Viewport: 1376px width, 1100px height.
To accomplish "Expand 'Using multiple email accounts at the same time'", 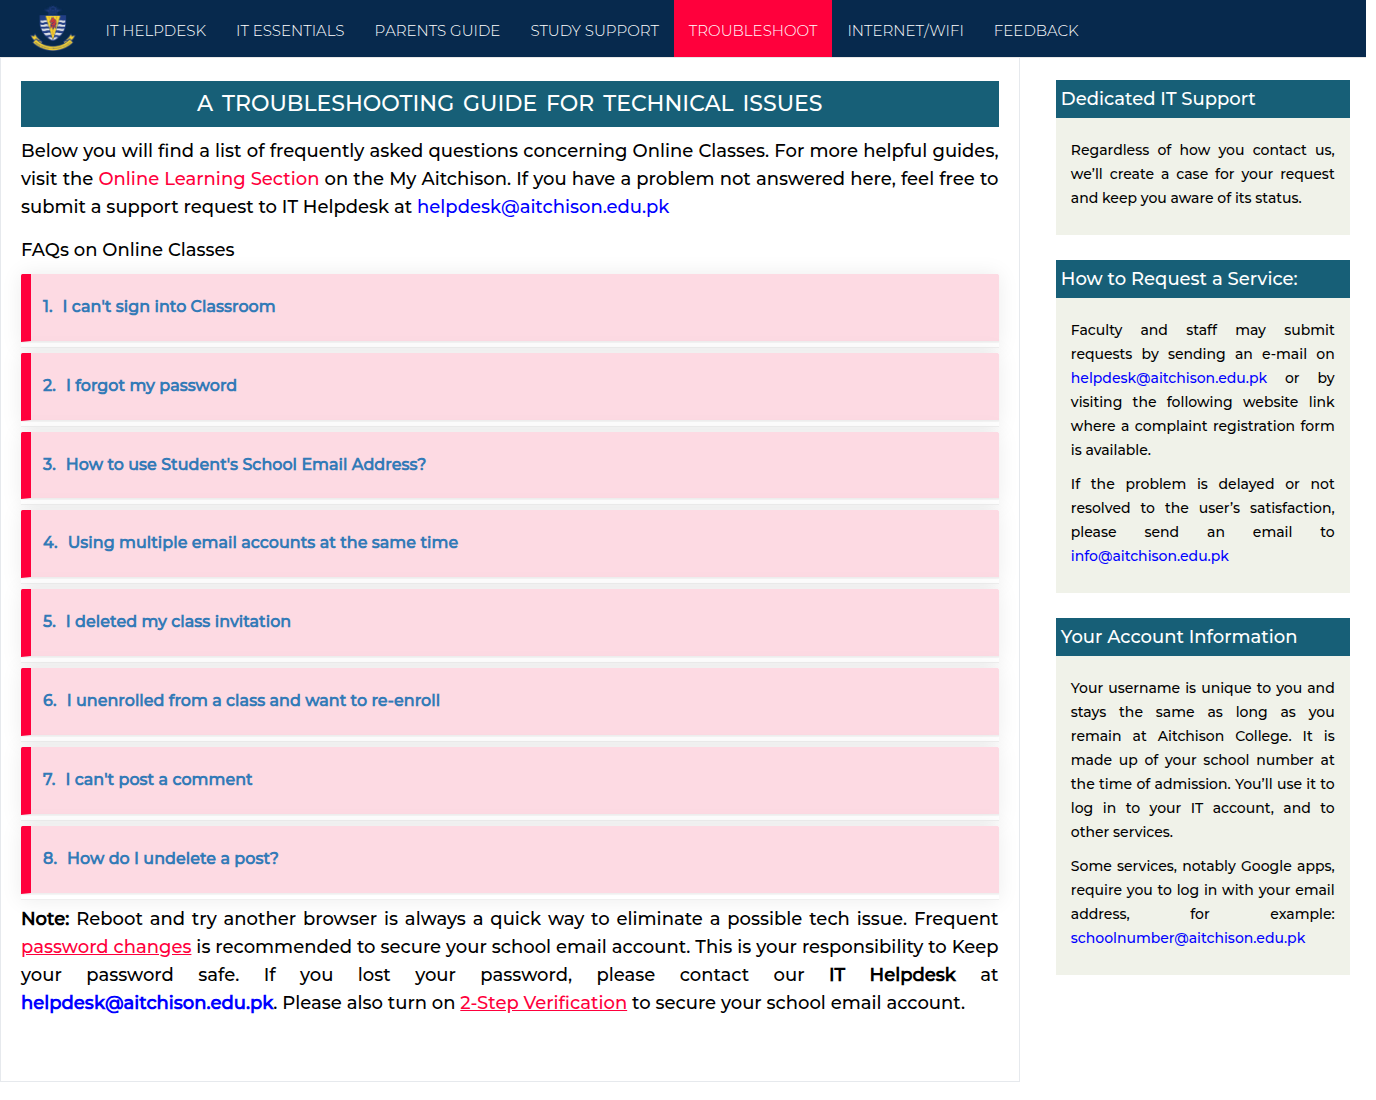I will point(510,543).
